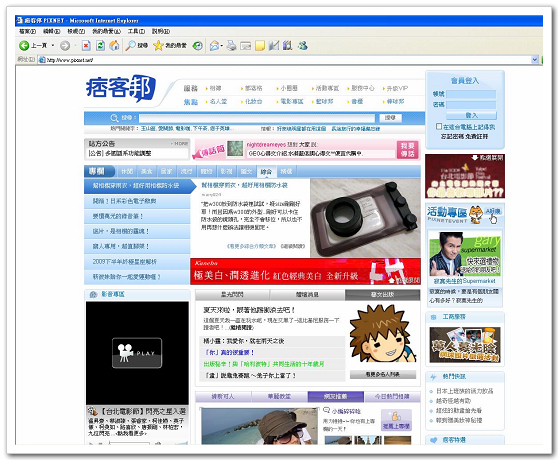
Task: Open the 升級VIP link
Action: (x=397, y=88)
